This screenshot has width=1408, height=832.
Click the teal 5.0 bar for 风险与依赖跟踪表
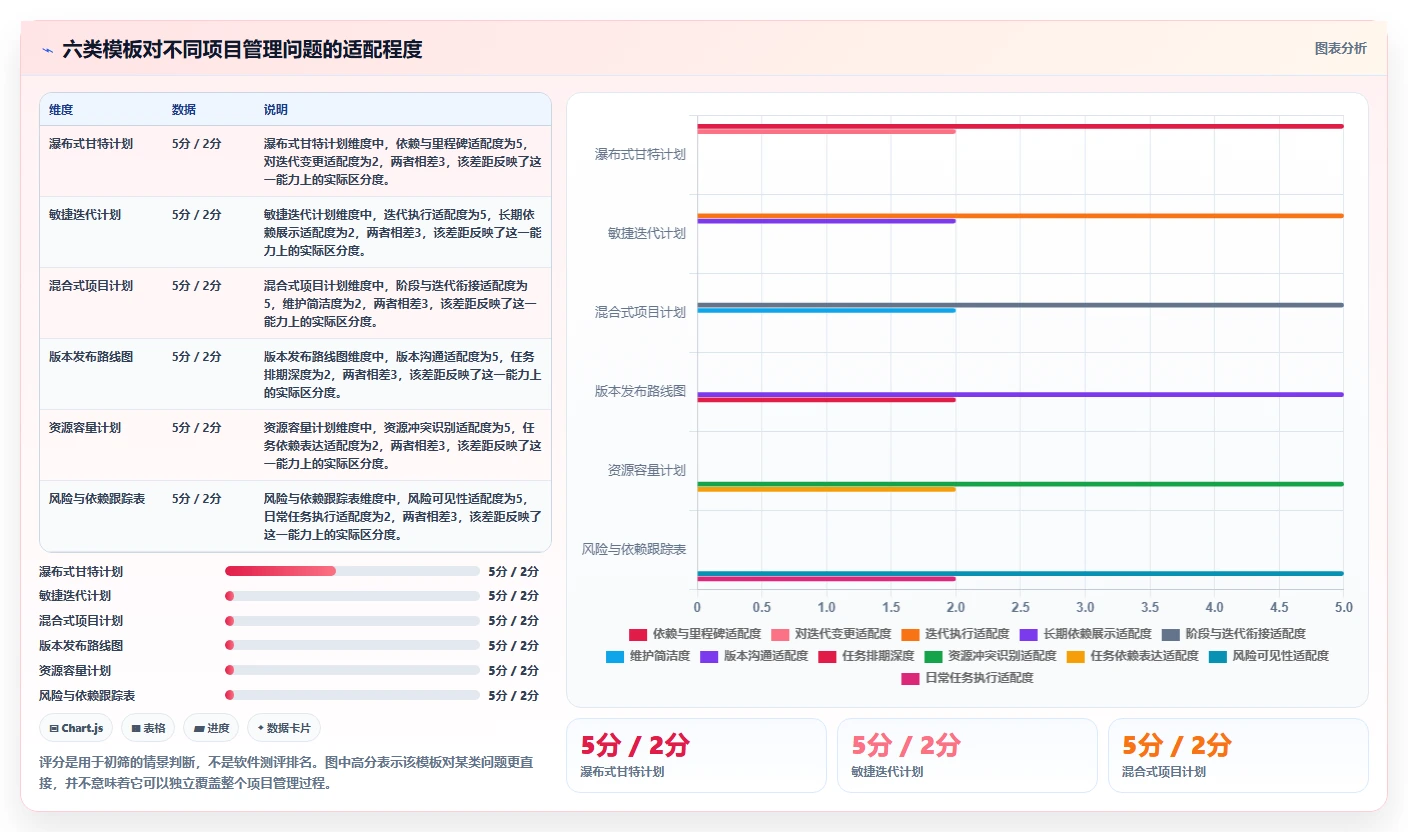(1020, 573)
